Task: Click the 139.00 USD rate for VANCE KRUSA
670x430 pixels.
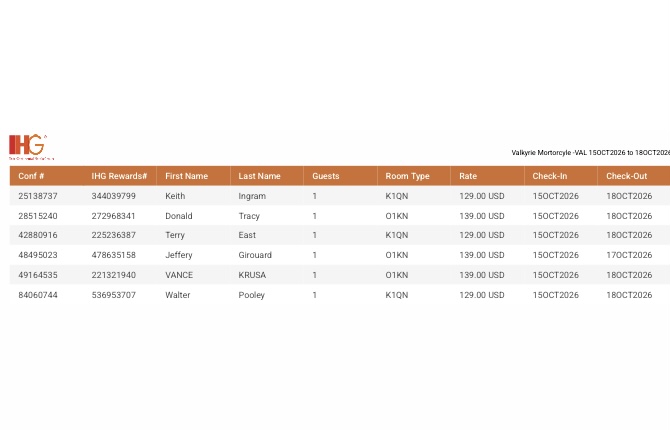Action: [x=482, y=275]
